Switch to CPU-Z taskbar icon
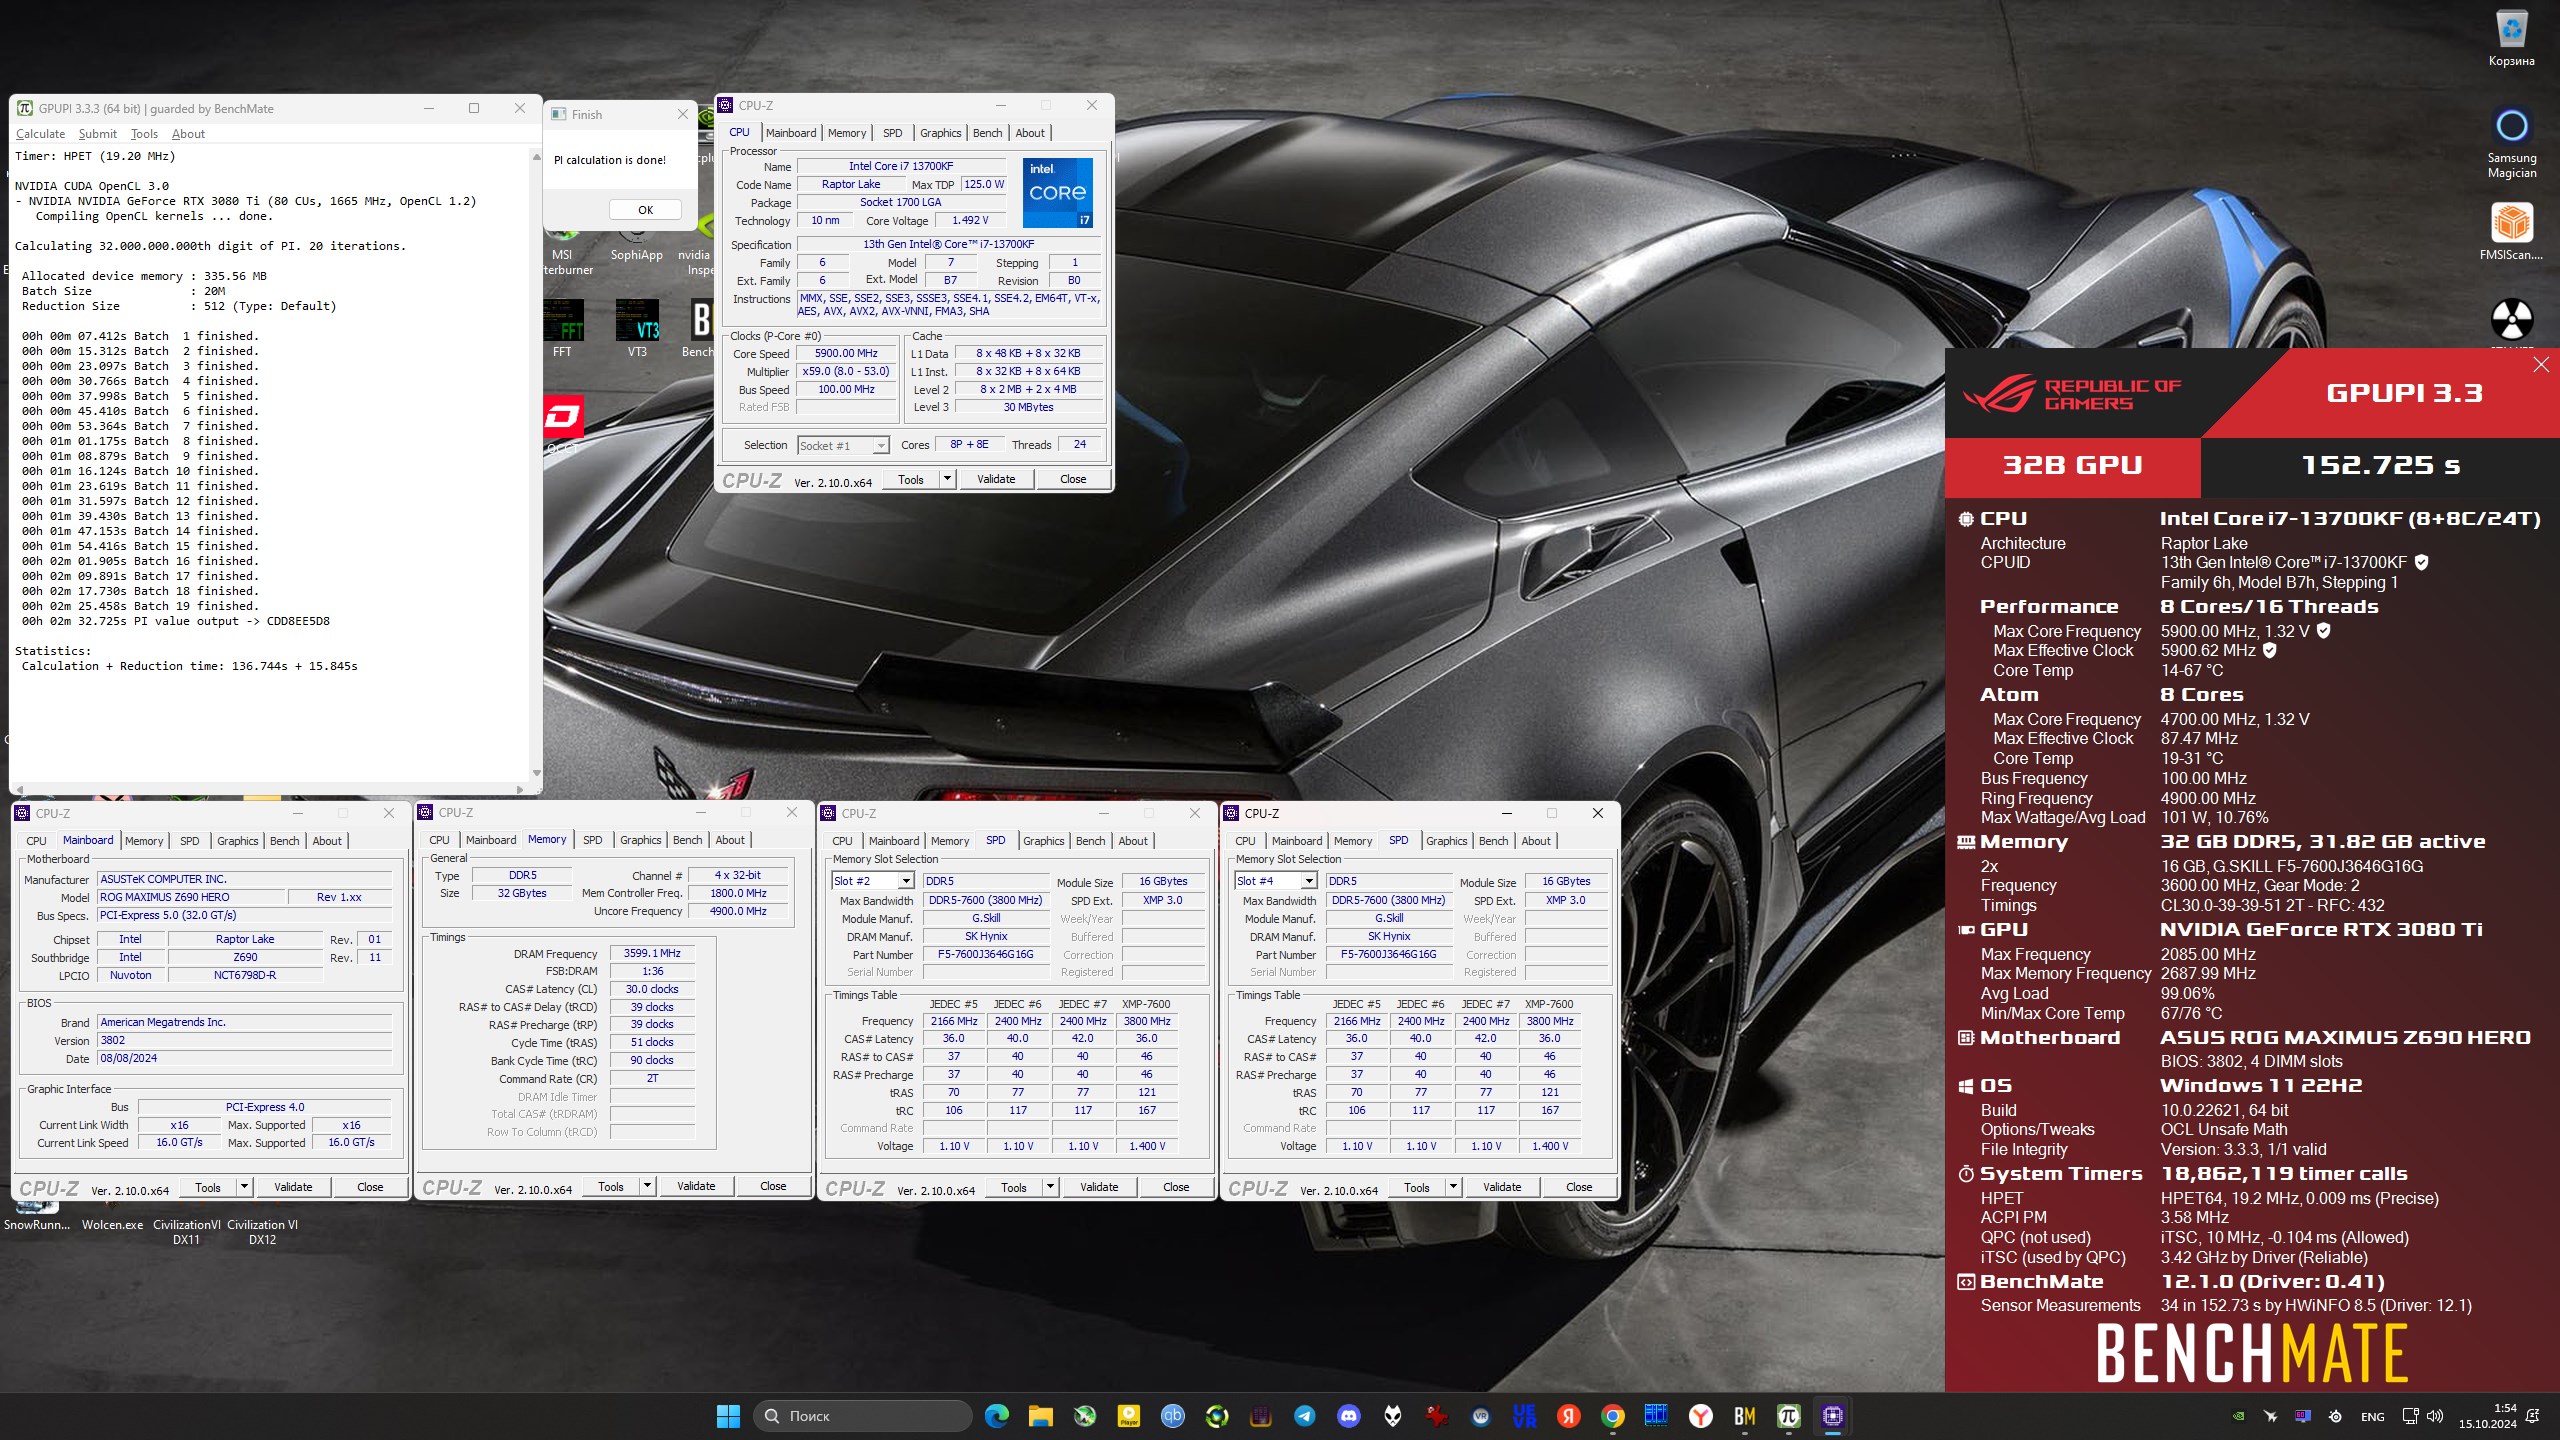This screenshot has height=1440, width=2560. tap(1832, 1415)
